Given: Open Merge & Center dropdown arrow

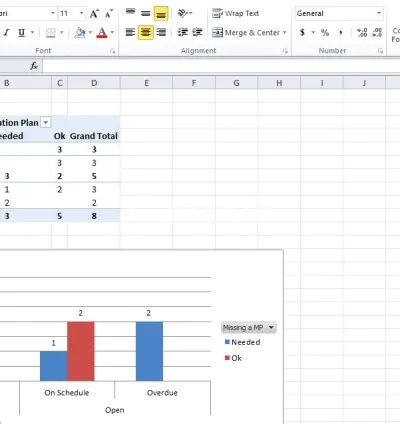Looking at the screenshot, I should [x=285, y=33].
